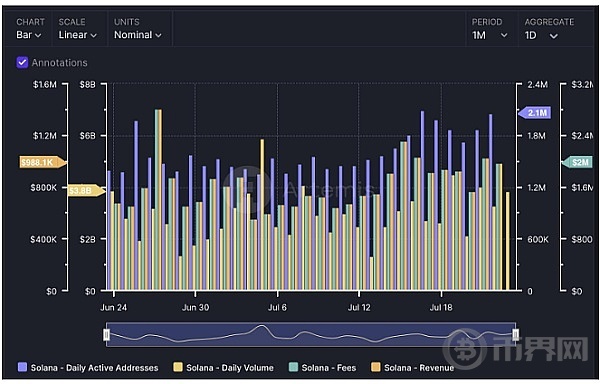Screen dimensions: 600x384
Task: Click the 600K right axis label
Action: point(538,239)
